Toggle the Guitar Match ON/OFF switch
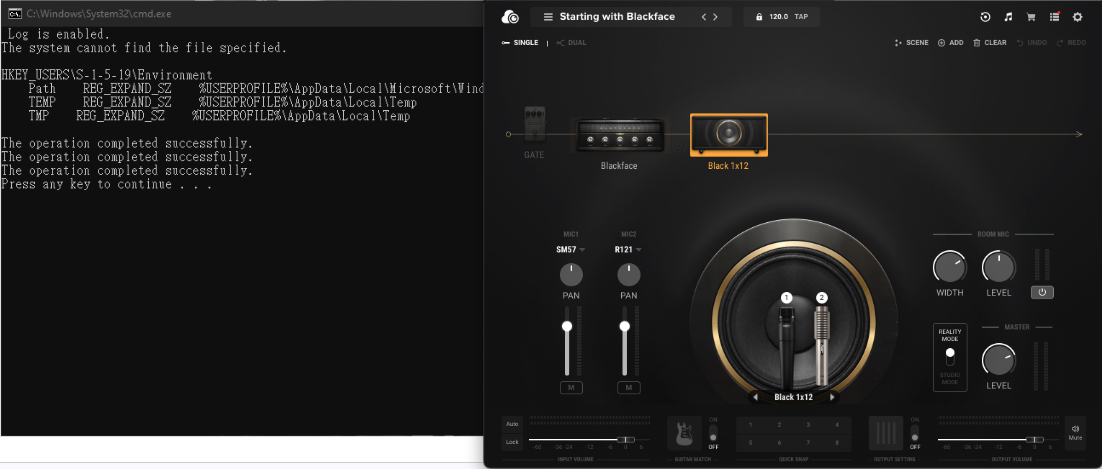Screen dimensions: 1102x469 point(713,432)
